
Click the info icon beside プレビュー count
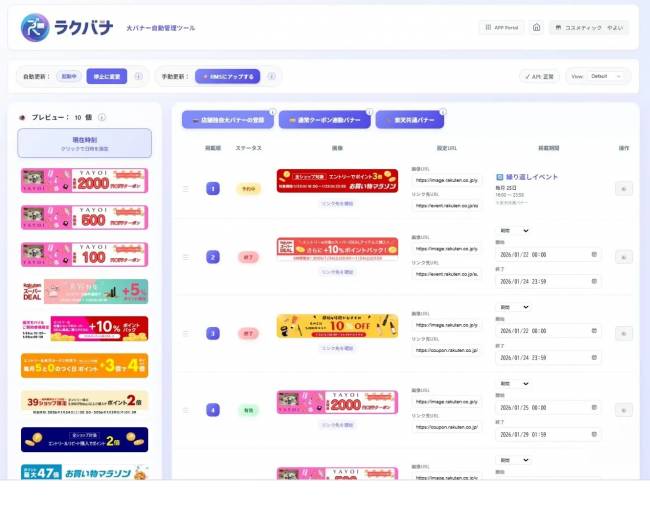pyautogui.click(x=102, y=117)
